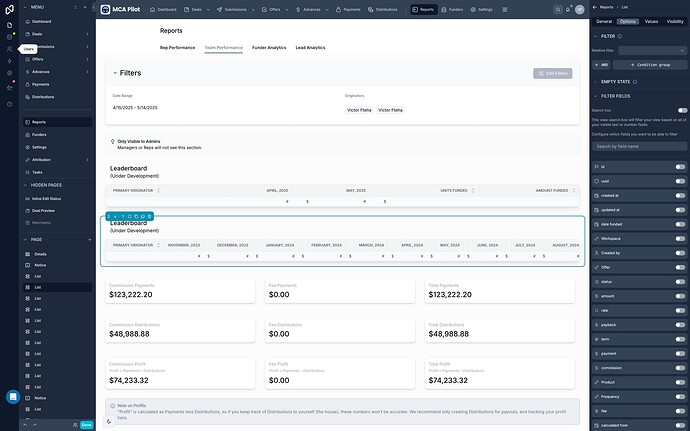Screen dimensions: 690x431
Task: Click the Search by field name input
Action: click(639, 146)
